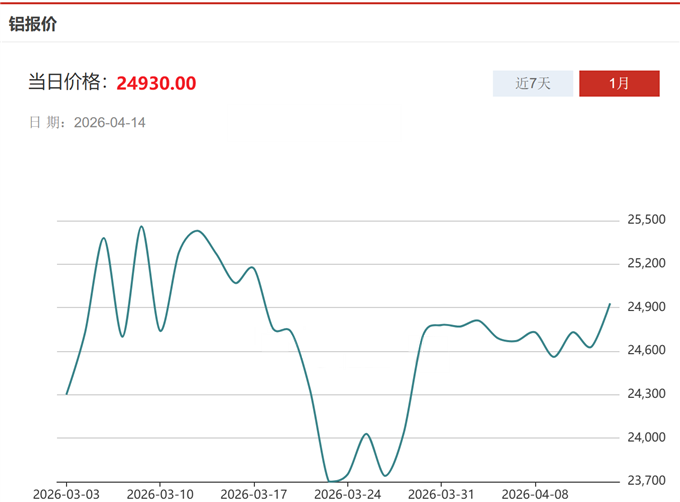Click the 24,600 y-axis value
680x502 pixels.
point(646,350)
